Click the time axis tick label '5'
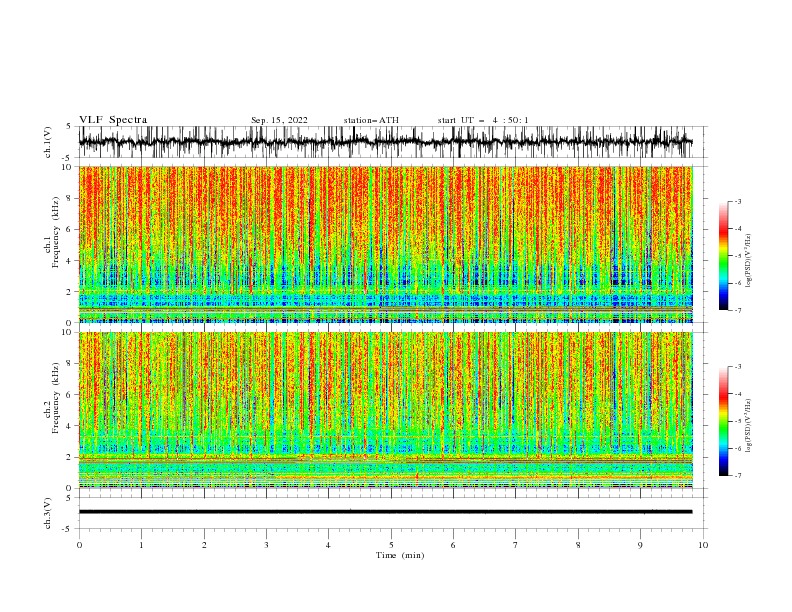This screenshot has height=612, width=792. click(x=391, y=545)
